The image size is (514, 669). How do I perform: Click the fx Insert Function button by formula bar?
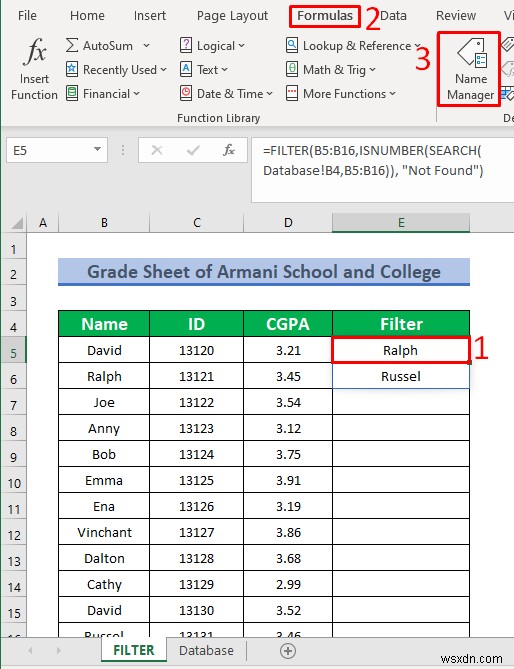[229, 150]
